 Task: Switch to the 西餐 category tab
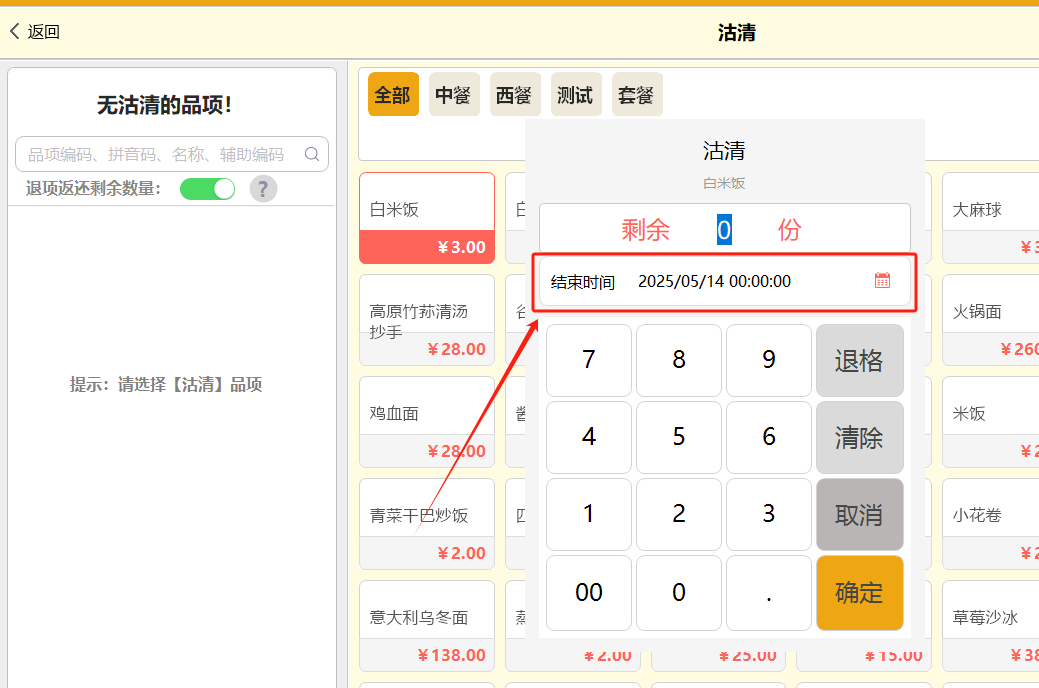click(x=515, y=94)
